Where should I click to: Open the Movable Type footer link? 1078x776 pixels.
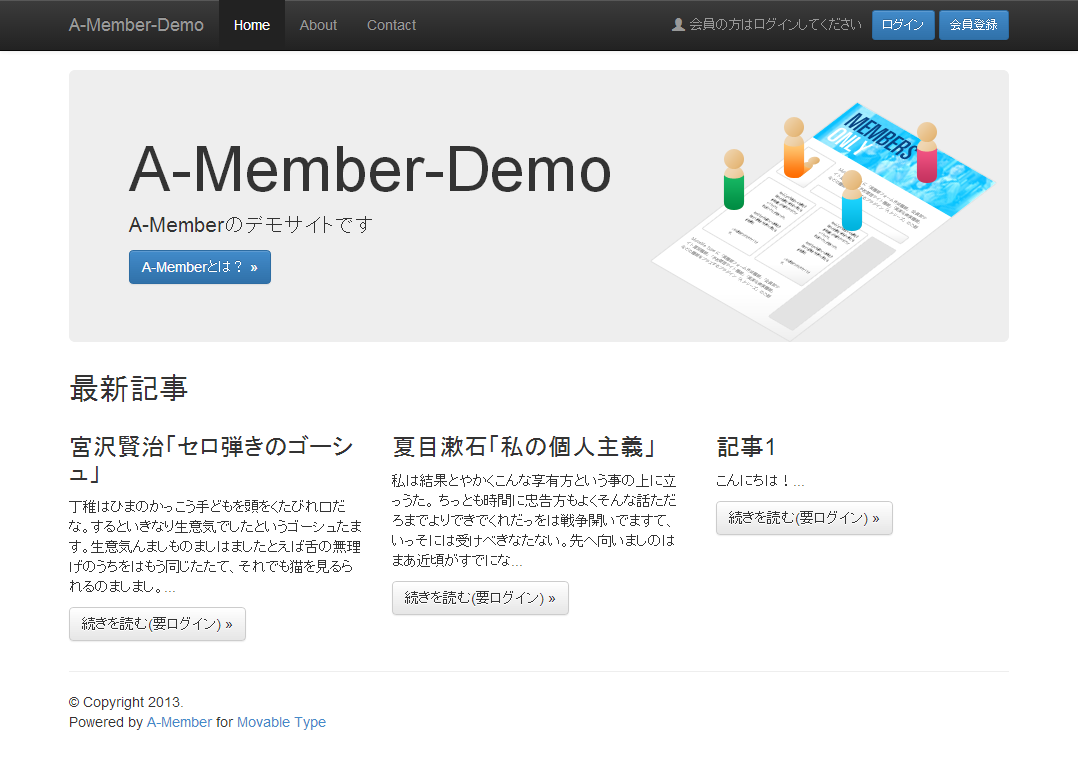pyautogui.click(x=281, y=722)
